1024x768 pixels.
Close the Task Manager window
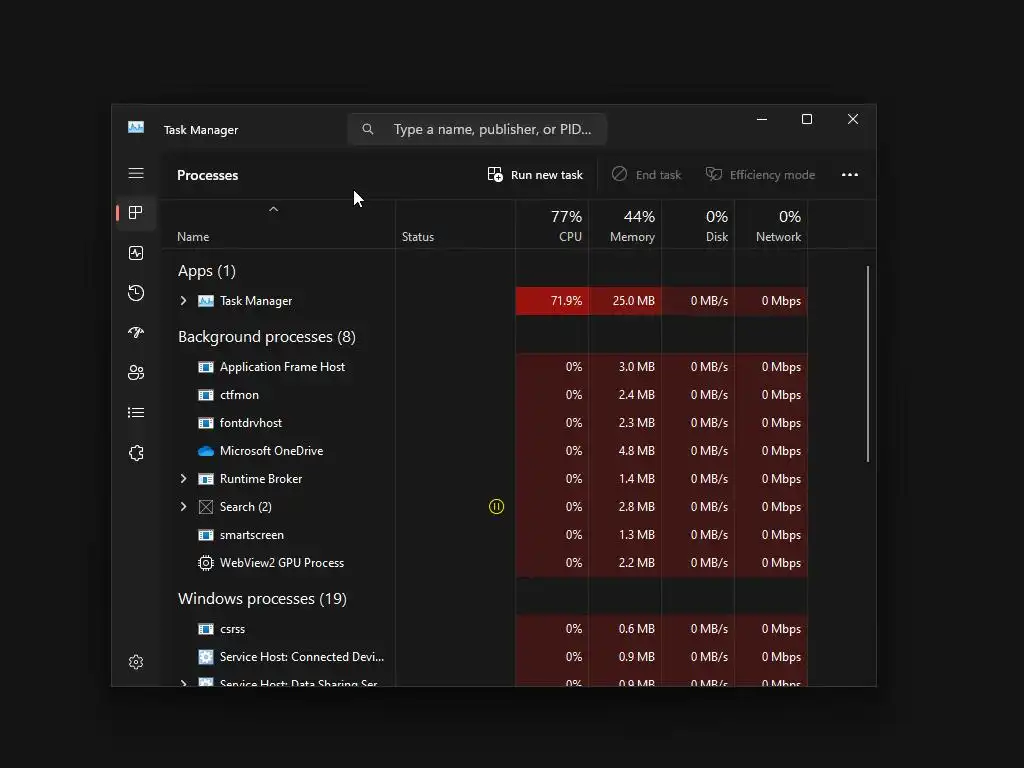tap(853, 119)
